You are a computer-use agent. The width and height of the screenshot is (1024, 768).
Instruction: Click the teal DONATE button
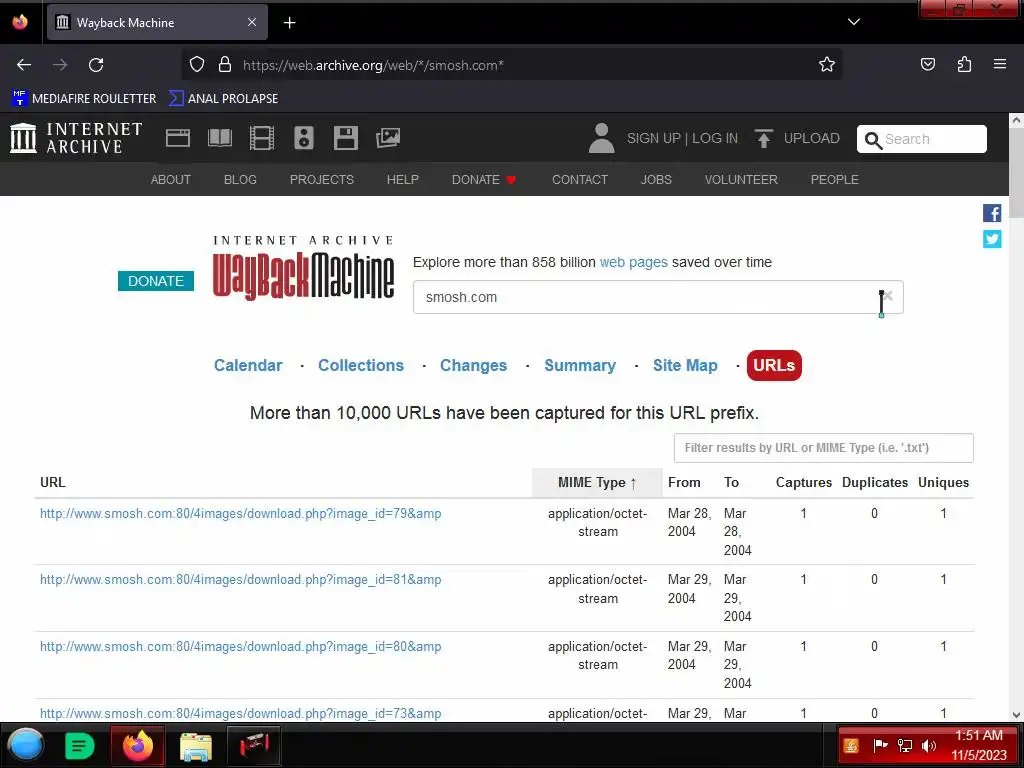click(x=155, y=281)
